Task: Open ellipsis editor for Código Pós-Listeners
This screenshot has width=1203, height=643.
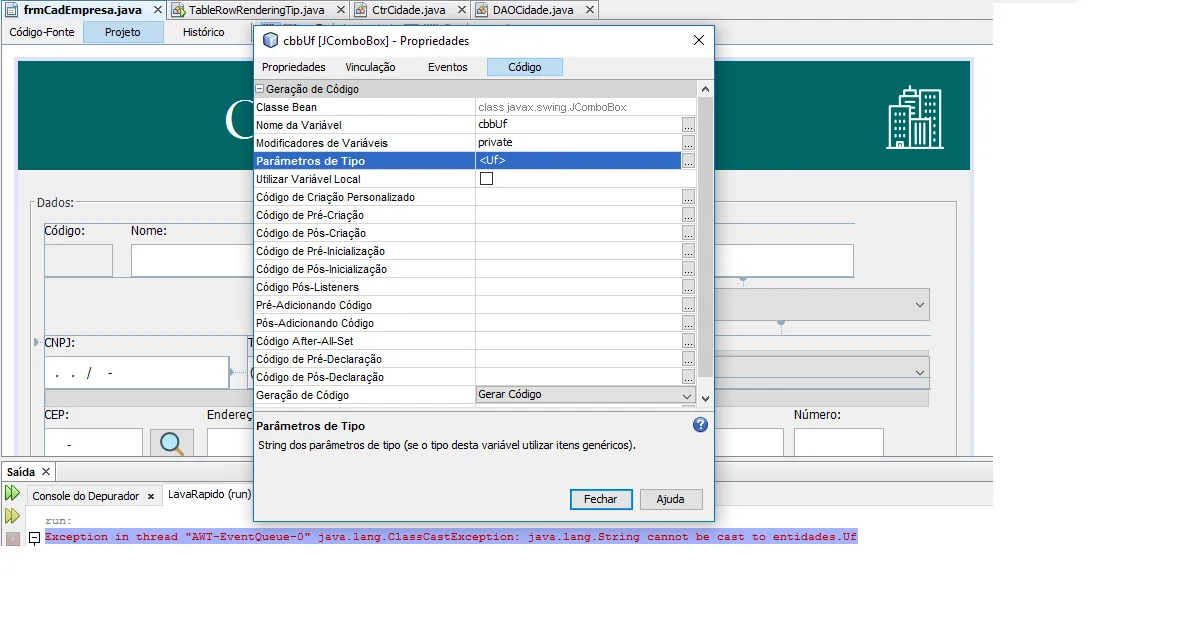Action: click(x=688, y=287)
